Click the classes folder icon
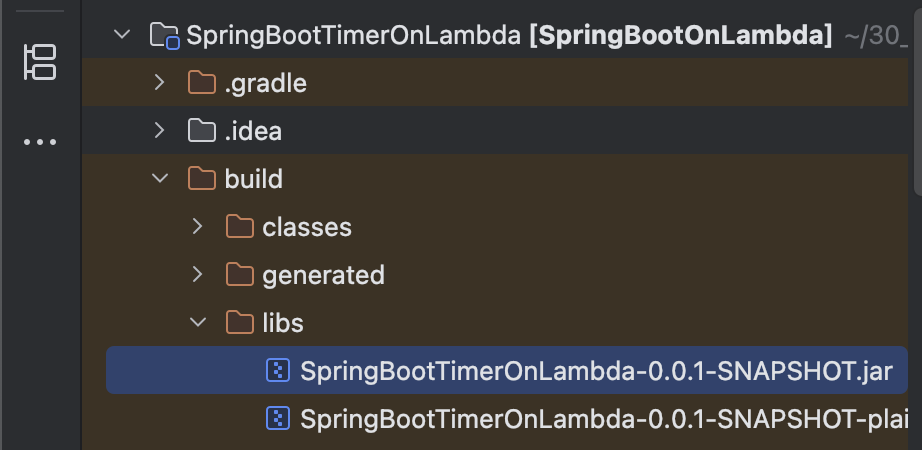Screen dimensions: 922x450 click(240, 226)
